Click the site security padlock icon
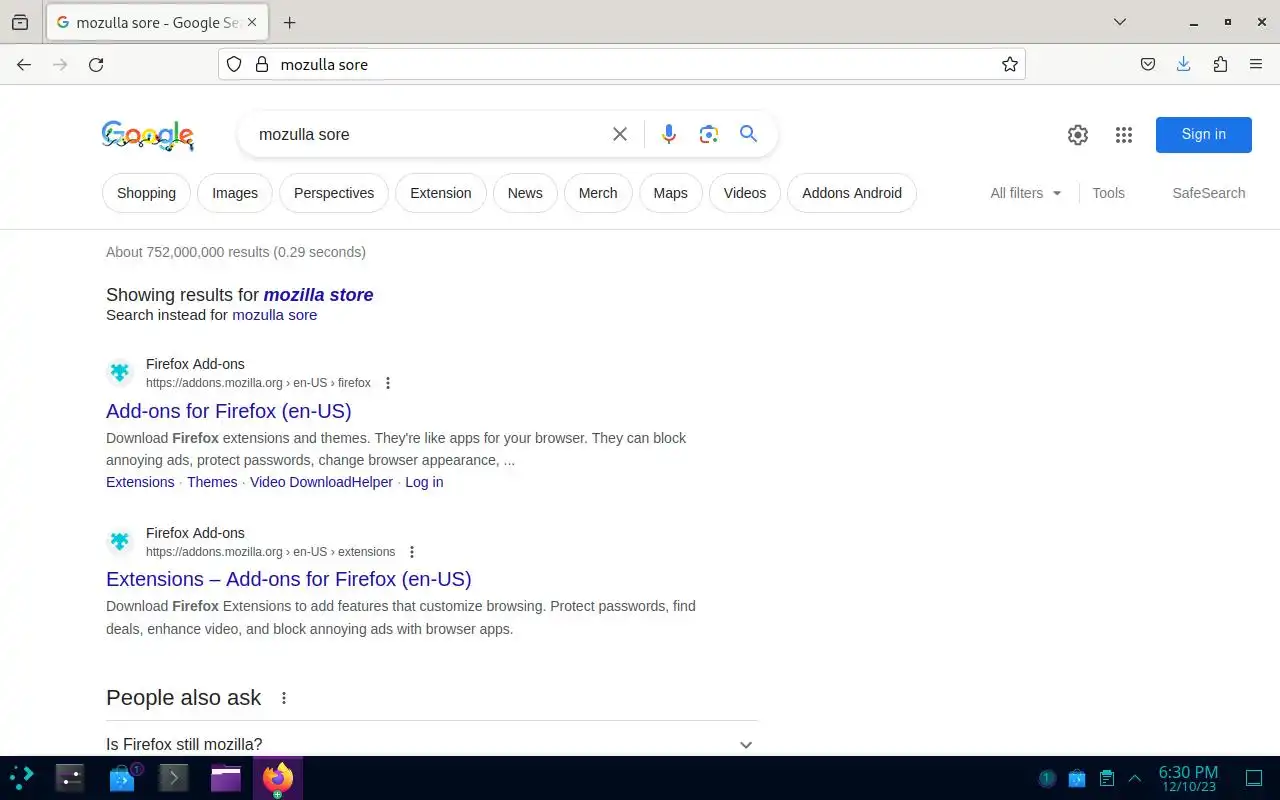The width and height of the screenshot is (1280, 800). point(262,64)
